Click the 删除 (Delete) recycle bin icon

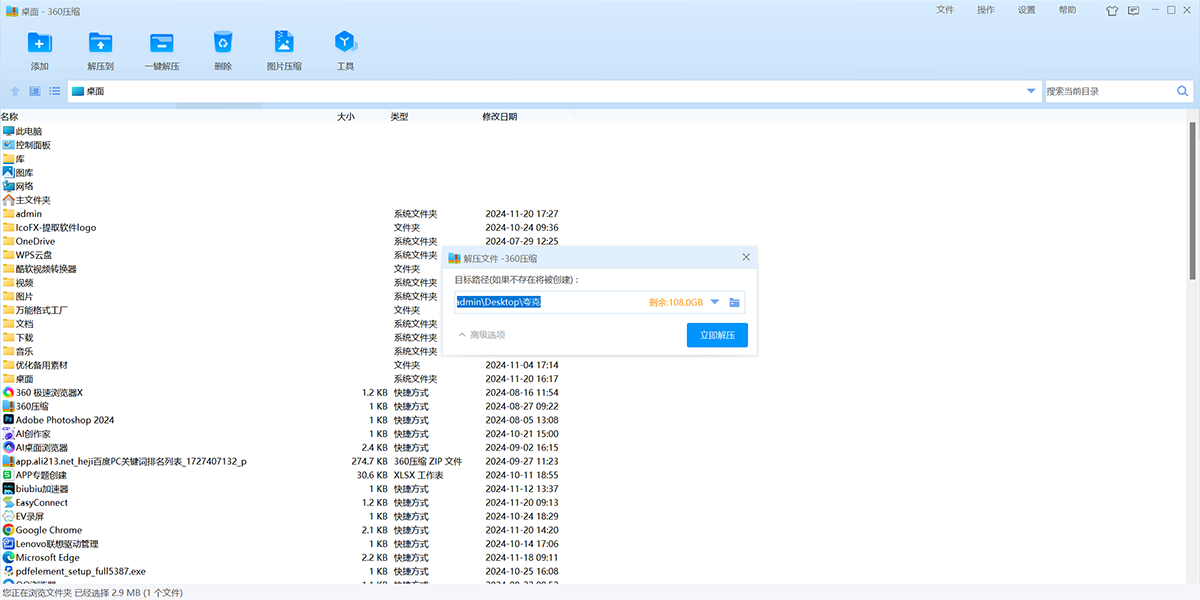coord(222,43)
